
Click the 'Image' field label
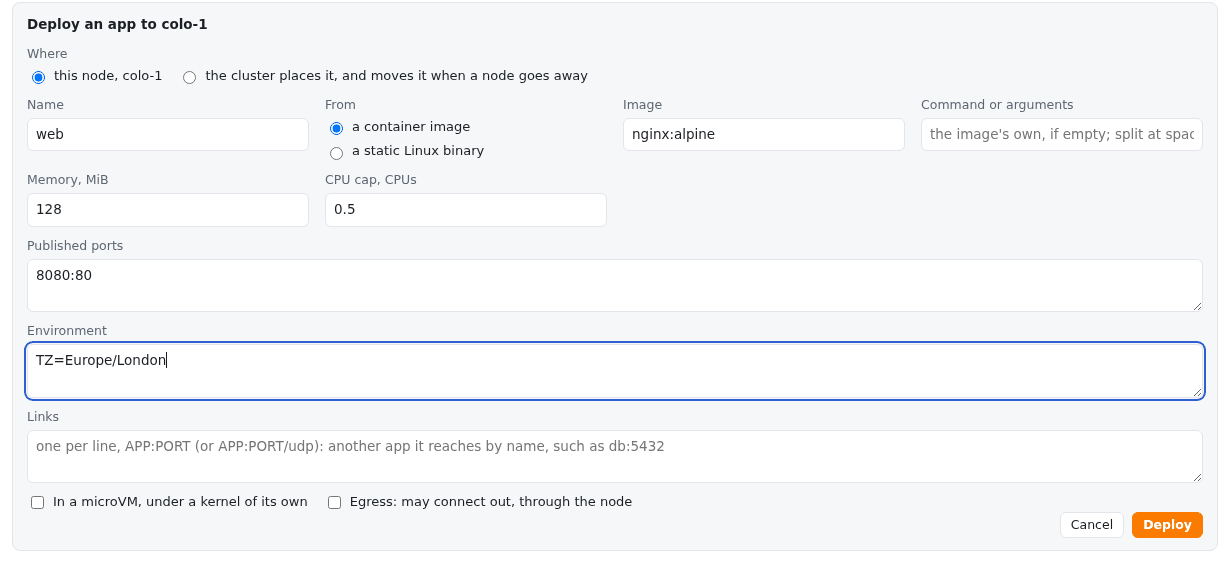[642, 105]
